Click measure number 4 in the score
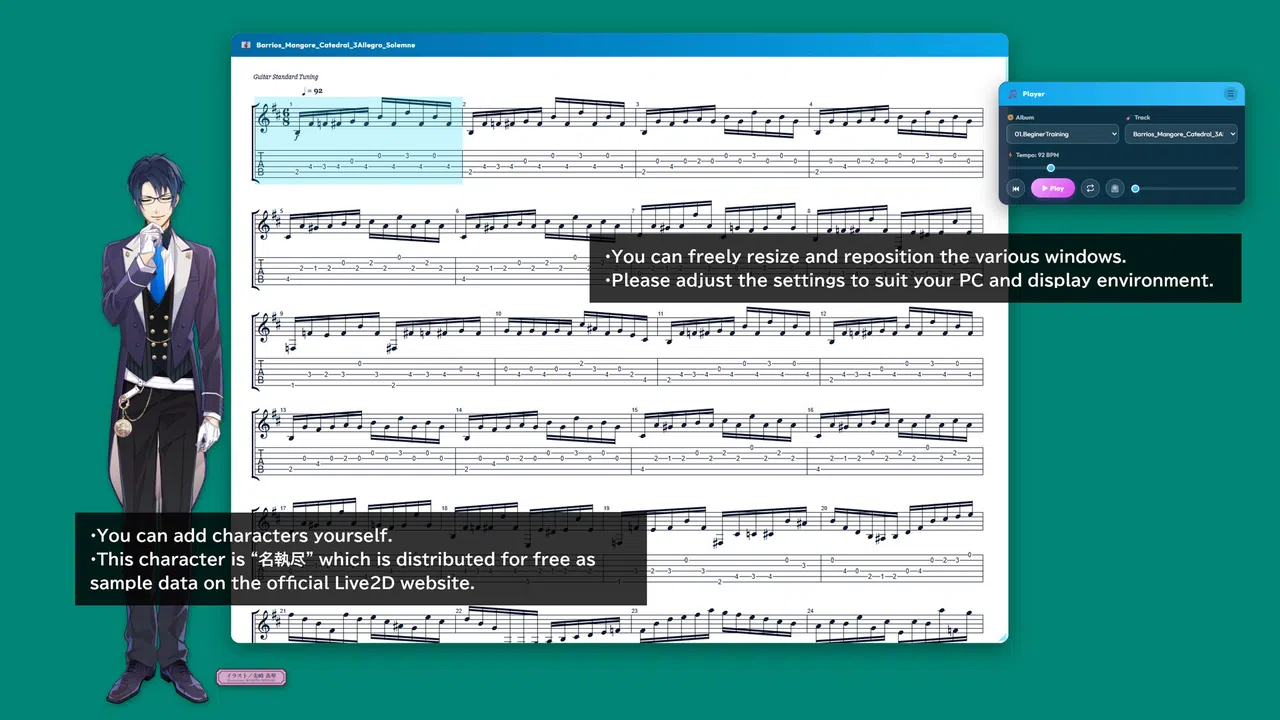This screenshot has height=720, width=1280. pos(811,104)
